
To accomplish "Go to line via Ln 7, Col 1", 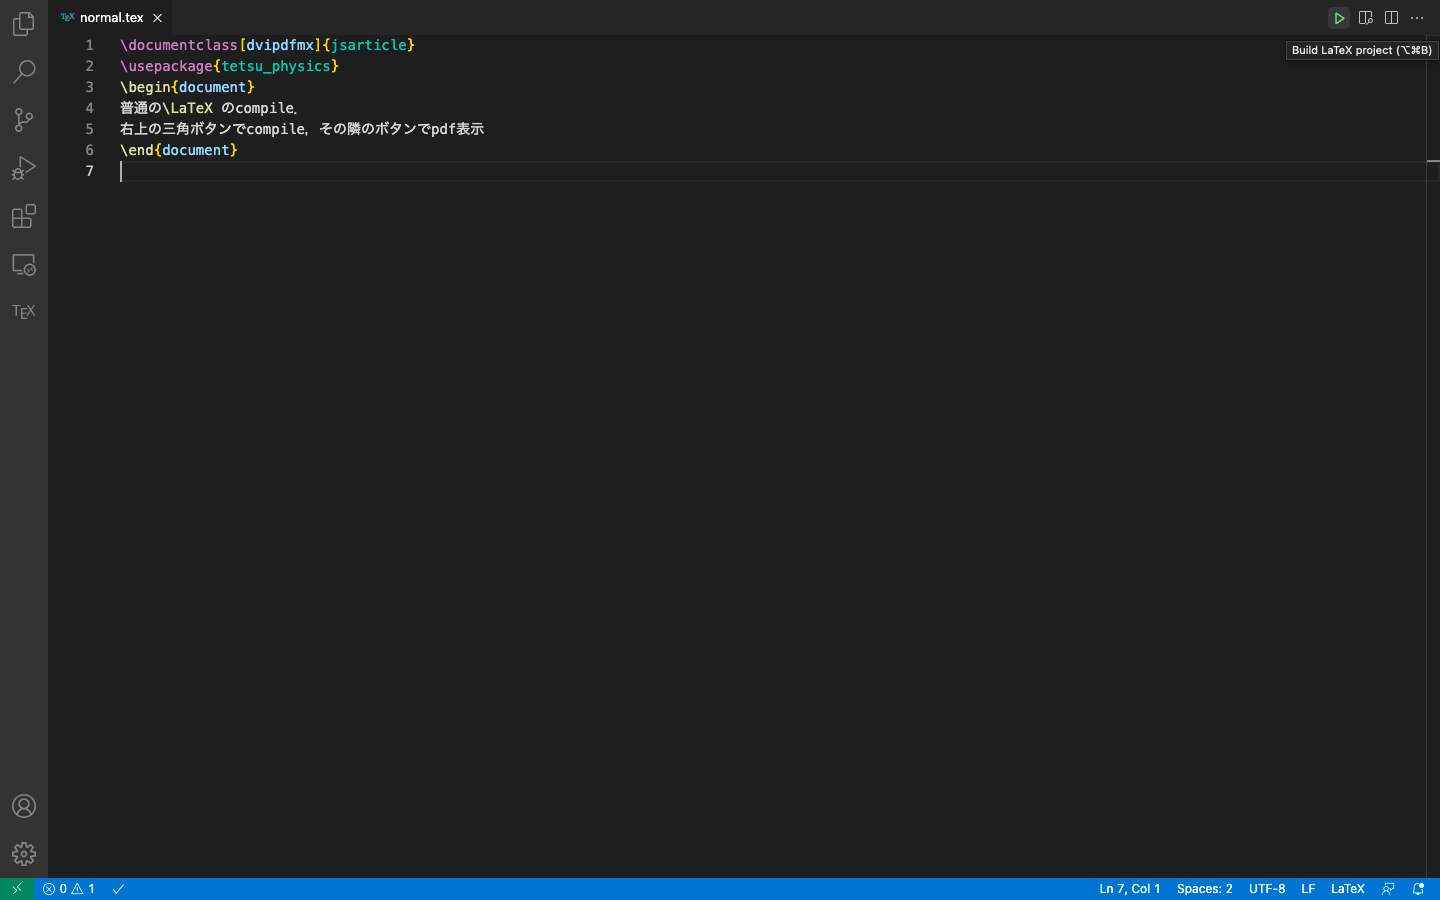I will pos(1130,889).
